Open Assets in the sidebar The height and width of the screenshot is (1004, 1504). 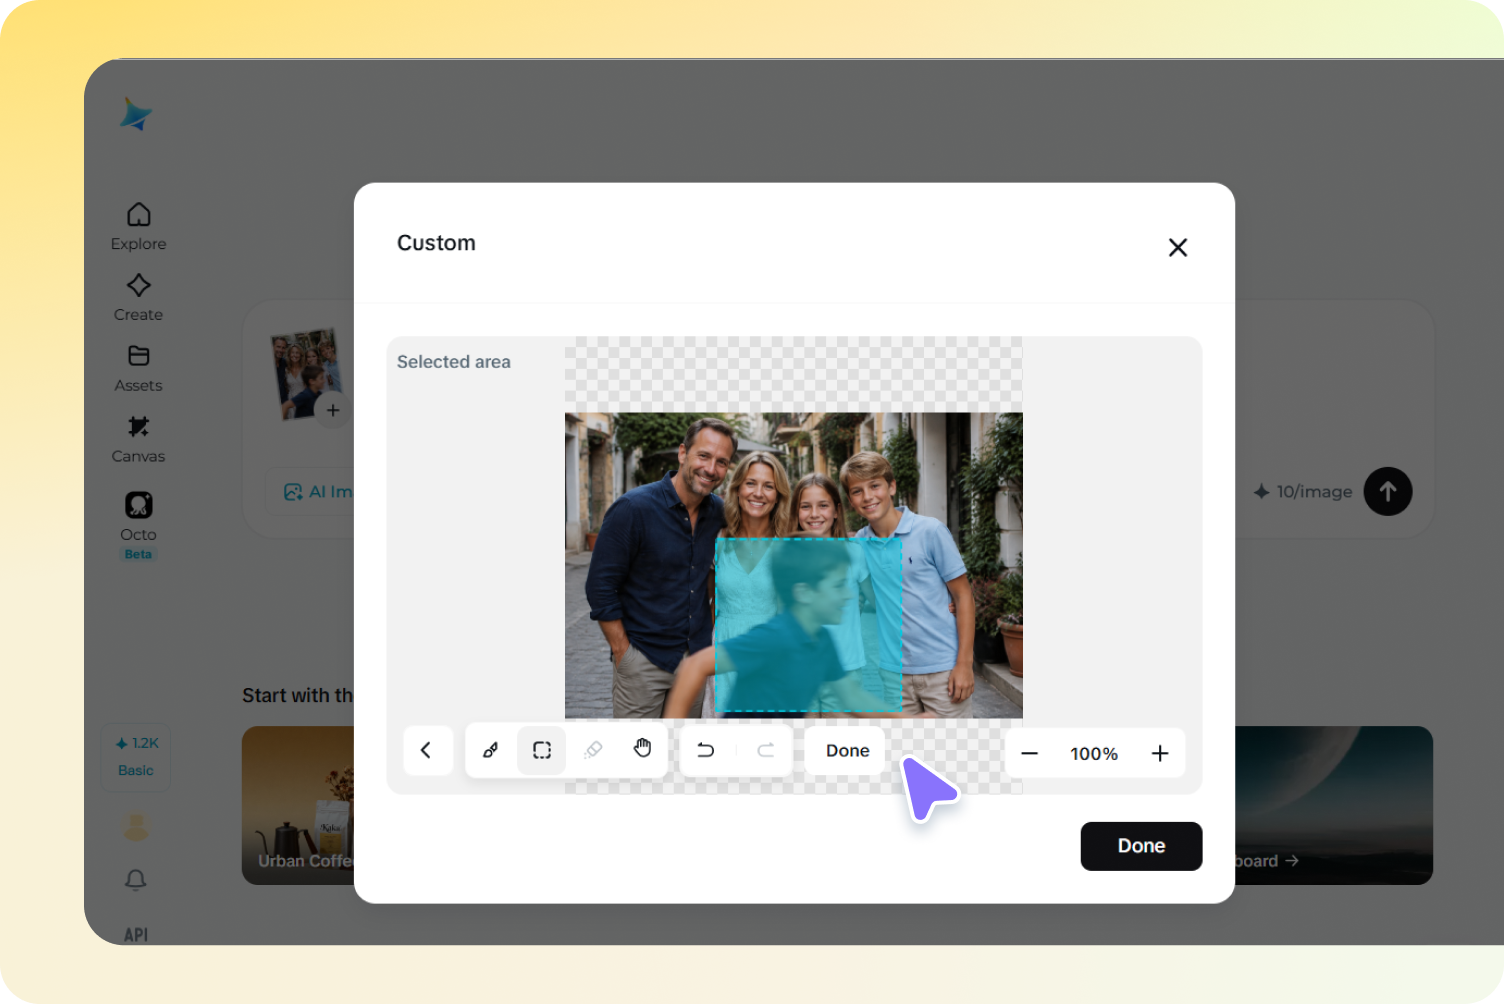(139, 369)
